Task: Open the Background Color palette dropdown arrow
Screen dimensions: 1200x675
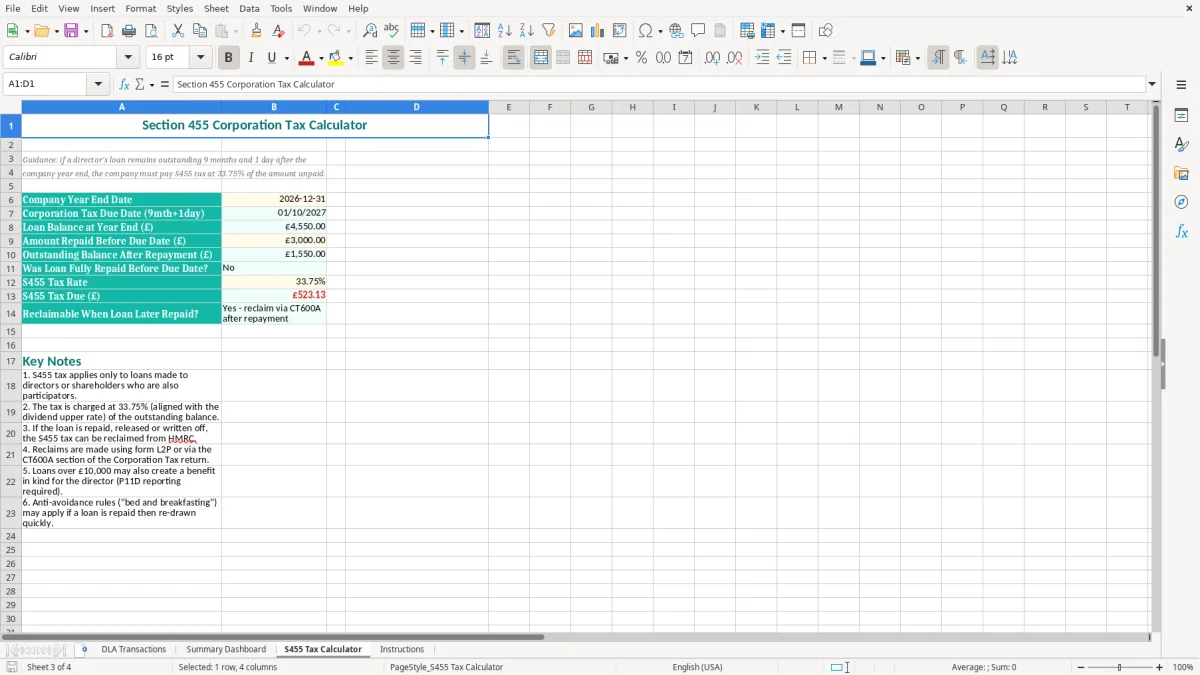Action: click(x=350, y=58)
